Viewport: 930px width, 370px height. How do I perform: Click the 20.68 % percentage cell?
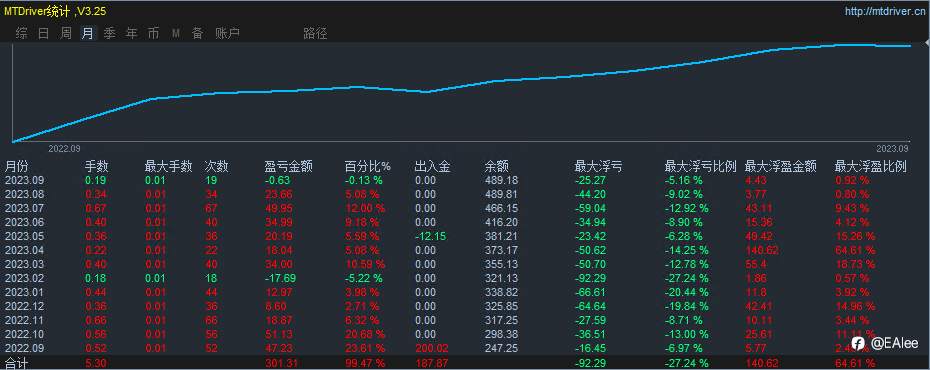(x=365, y=334)
